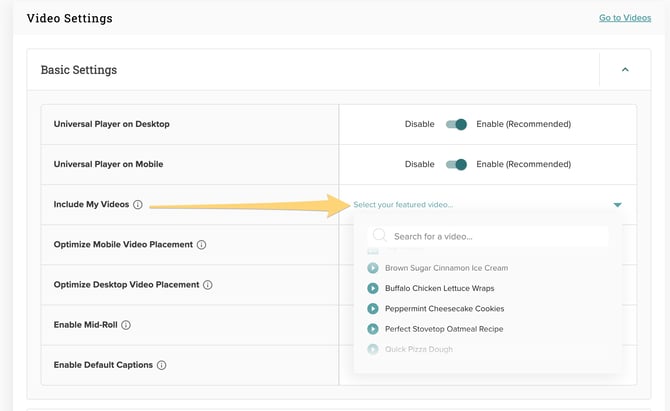
Task: Select Quick Pizza Dough video entry
Action: 420,349
